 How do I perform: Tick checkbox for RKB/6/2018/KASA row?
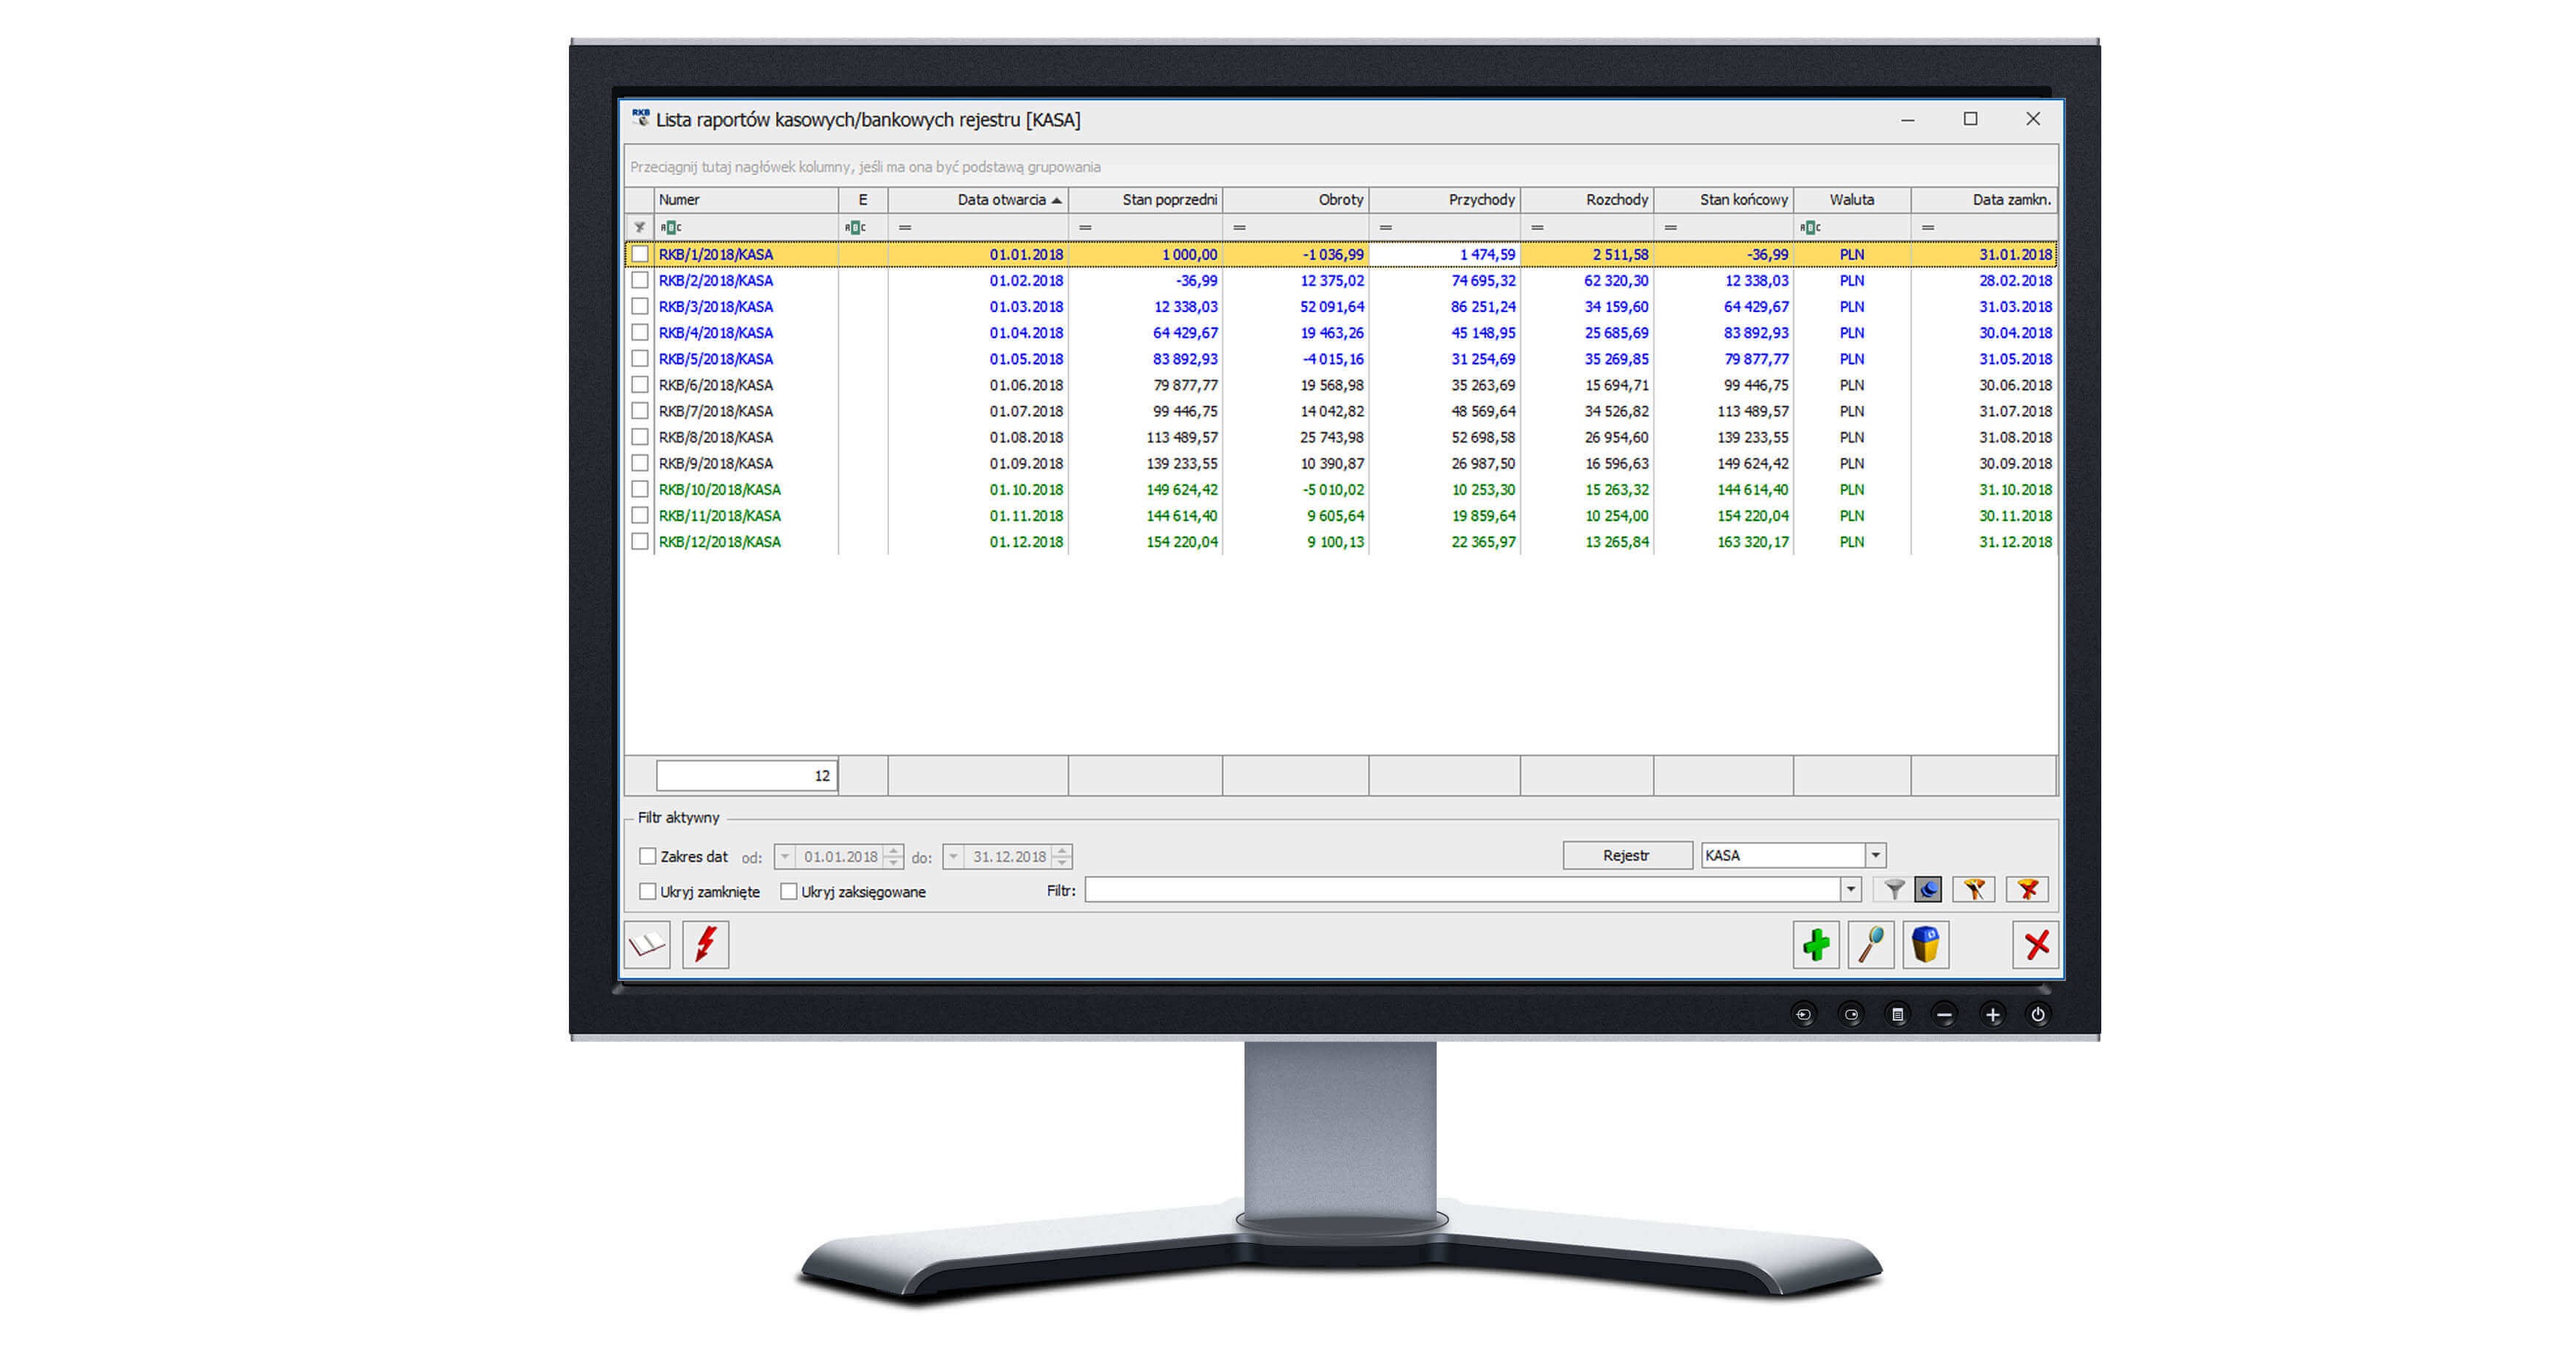[640, 384]
